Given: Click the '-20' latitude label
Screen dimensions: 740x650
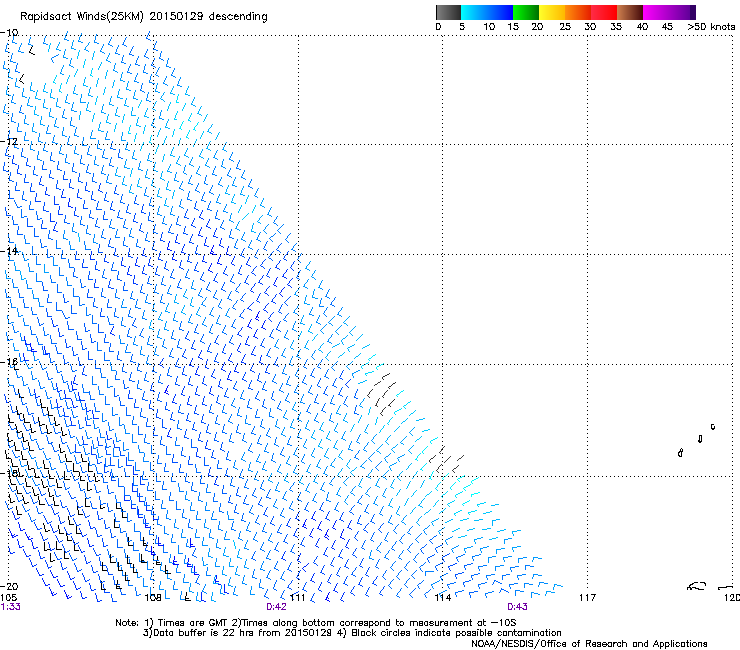Looking at the screenshot, I should coord(9,586).
